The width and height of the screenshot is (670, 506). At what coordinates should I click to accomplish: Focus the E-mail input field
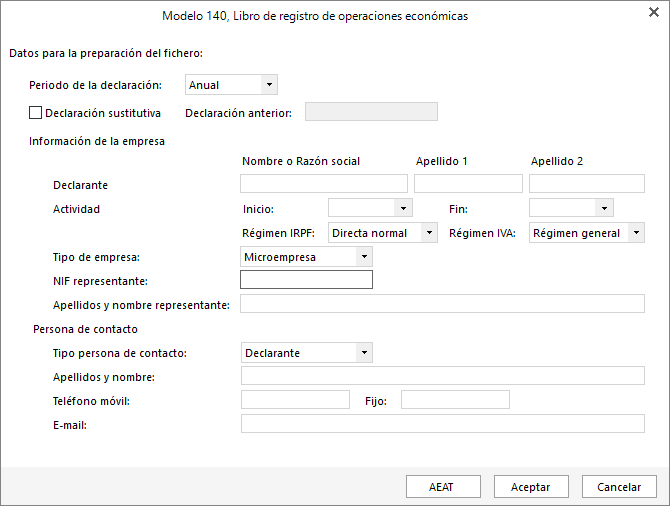point(443,424)
